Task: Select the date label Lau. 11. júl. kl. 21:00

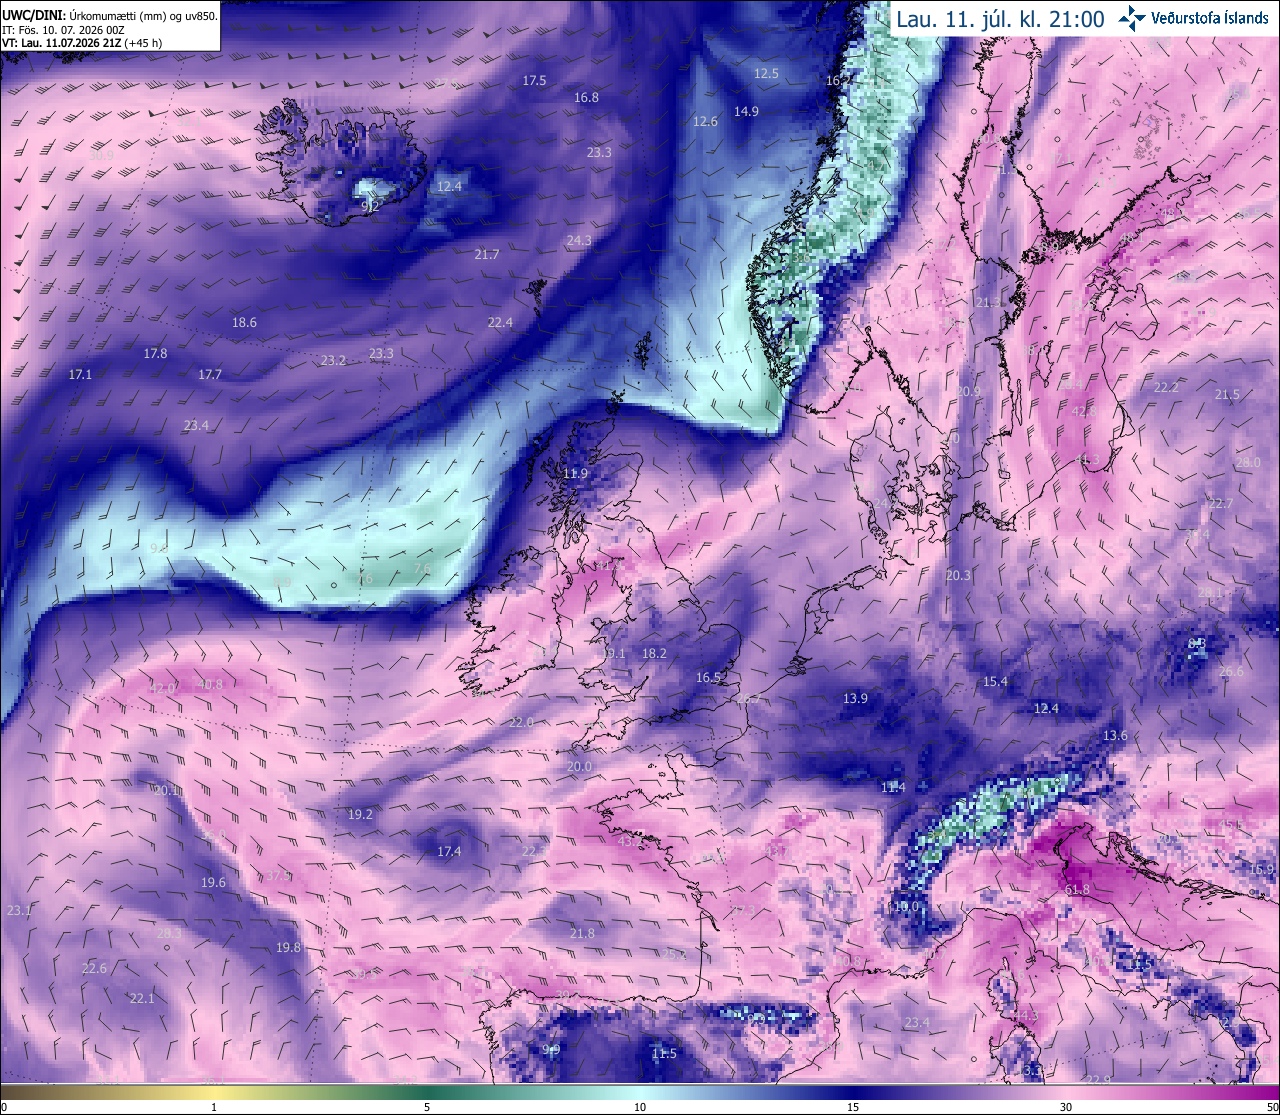Action: coord(1000,19)
